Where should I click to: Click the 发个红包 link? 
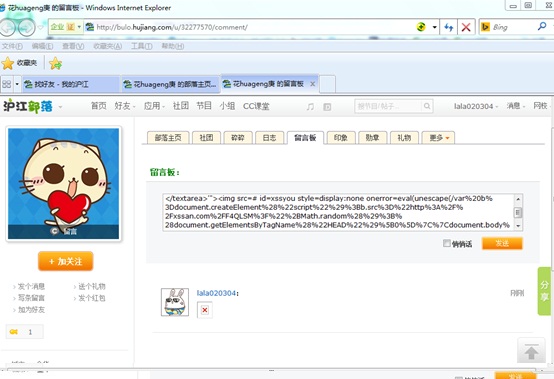pyautogui.click(x=92, y=298)
